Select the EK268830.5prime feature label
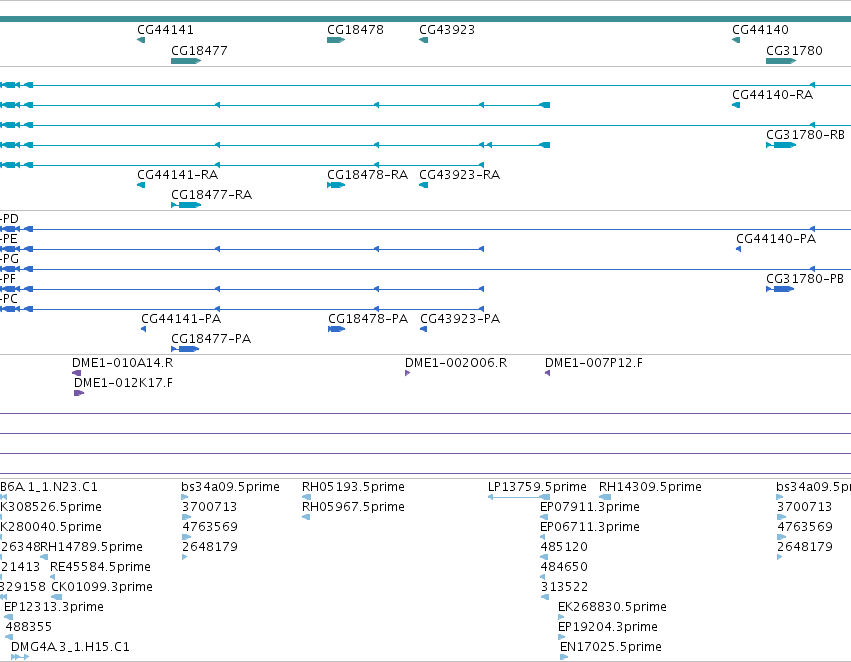Image resolution: width=851 pixels, height=662 pixels. coord(612,607)
